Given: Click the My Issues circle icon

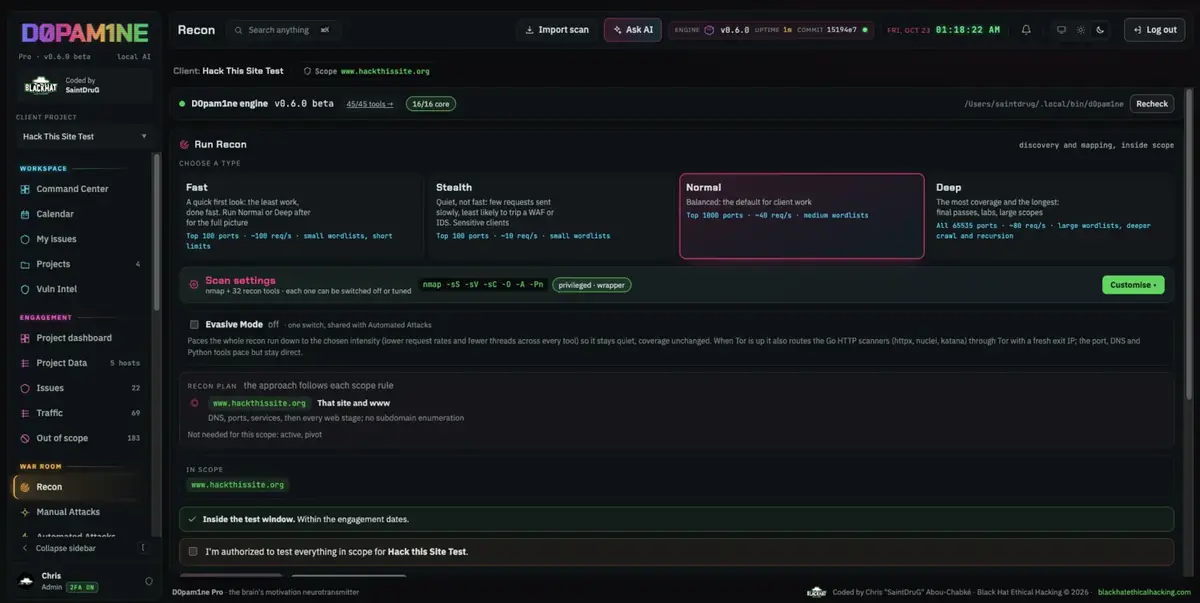Looking at the screenshot, I should [26, 239].
